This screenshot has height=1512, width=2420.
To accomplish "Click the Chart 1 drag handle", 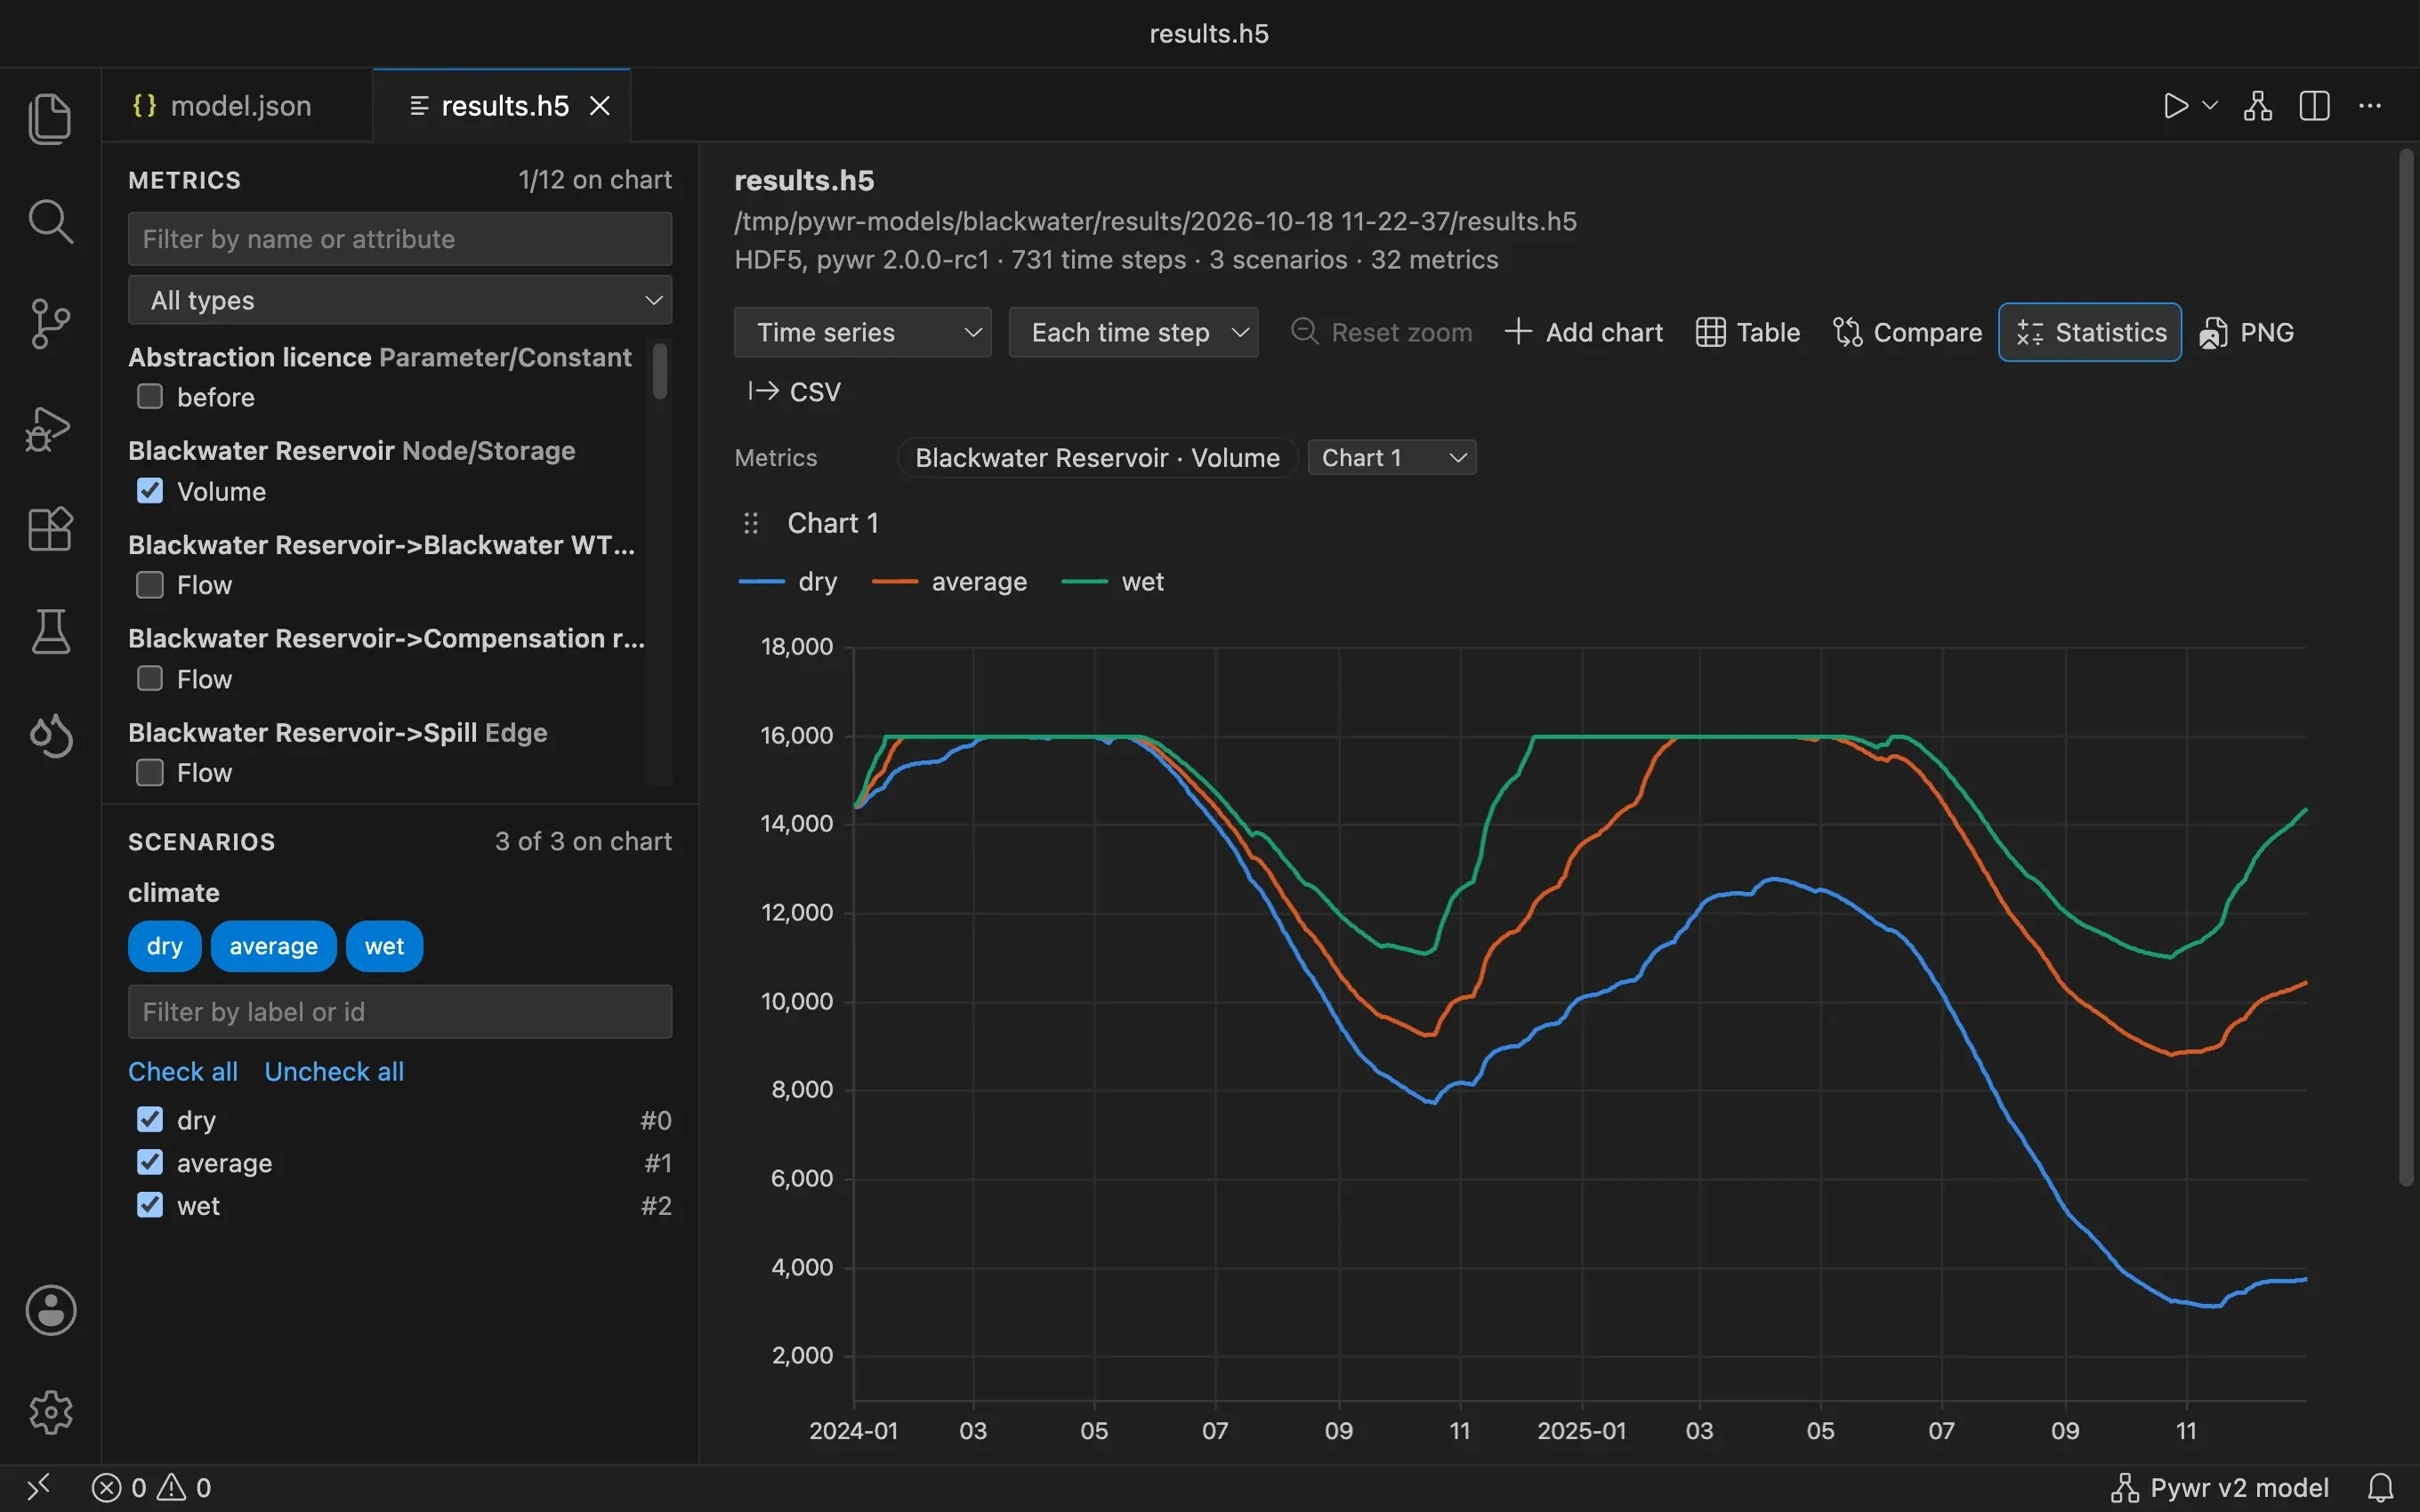I will 751,523.
